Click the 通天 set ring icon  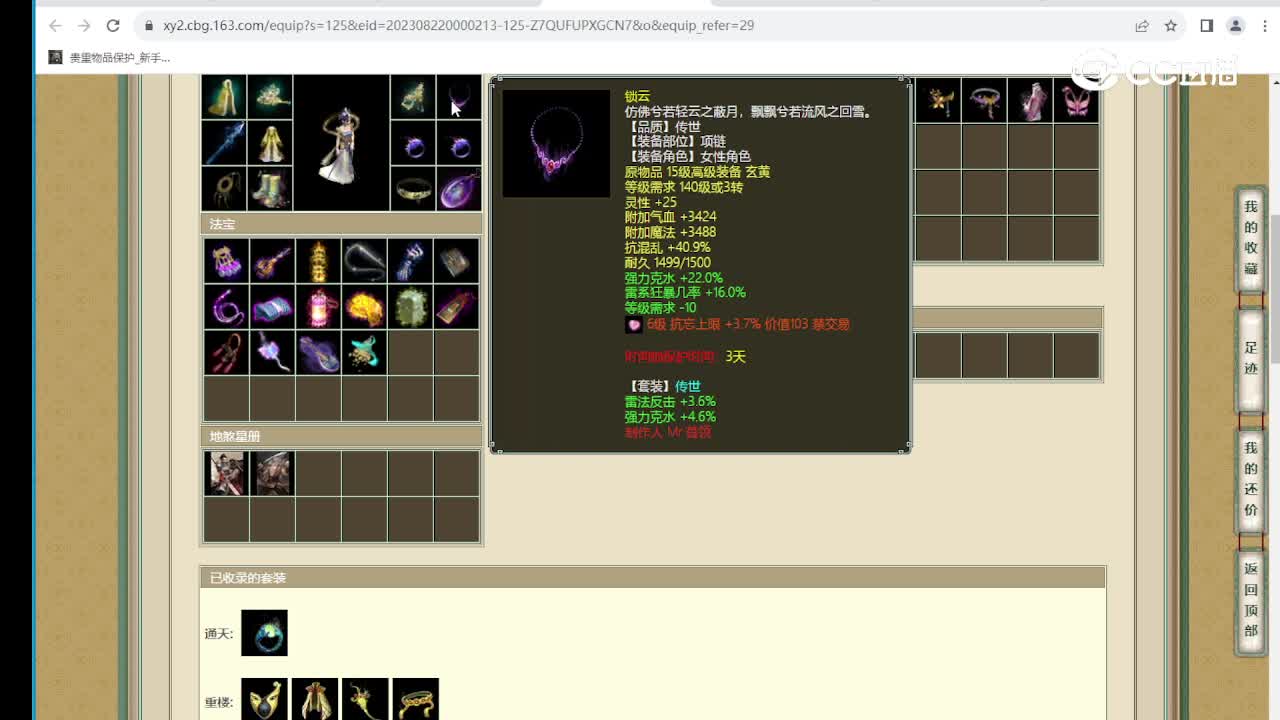[264, 633]
